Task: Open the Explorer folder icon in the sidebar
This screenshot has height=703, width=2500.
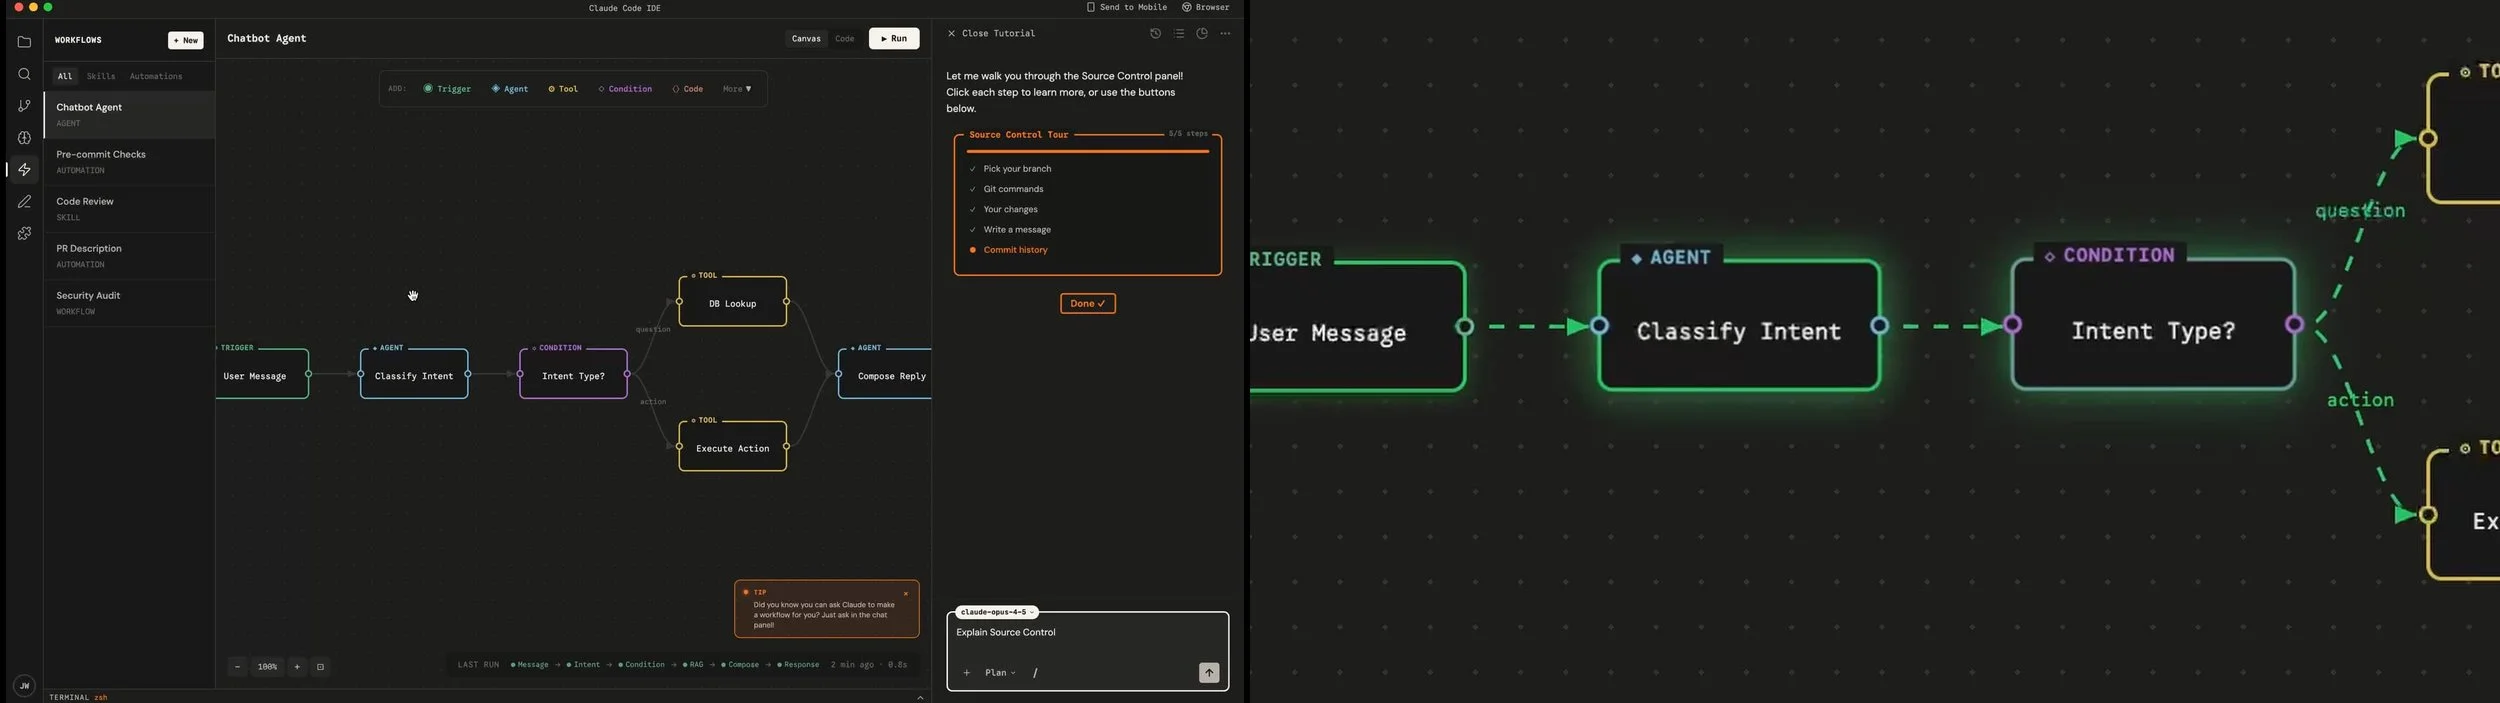Action: pyautogui.click(x=24, y=42)
